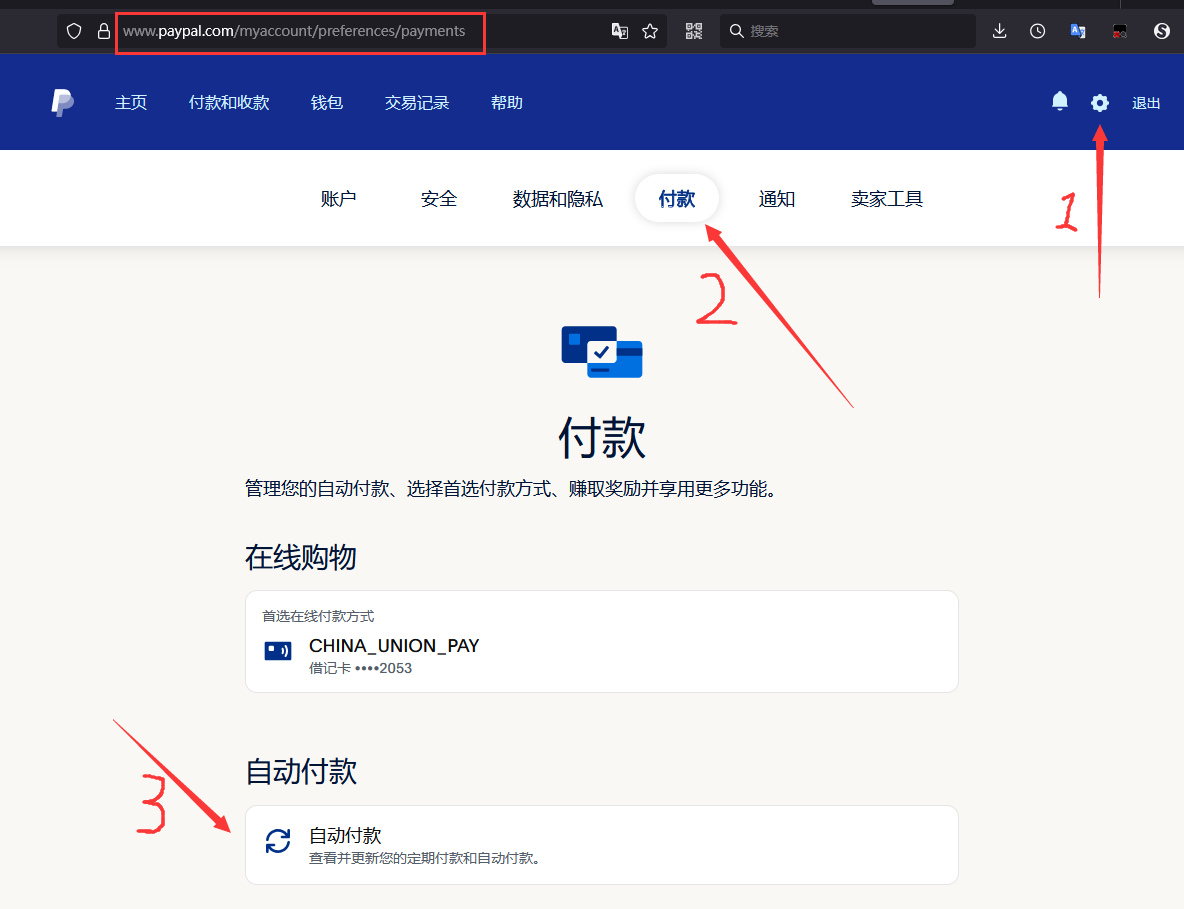Open the 自动付款 card
The height and width of the screenshot is (909, 1184).
[x=602, y=845]
